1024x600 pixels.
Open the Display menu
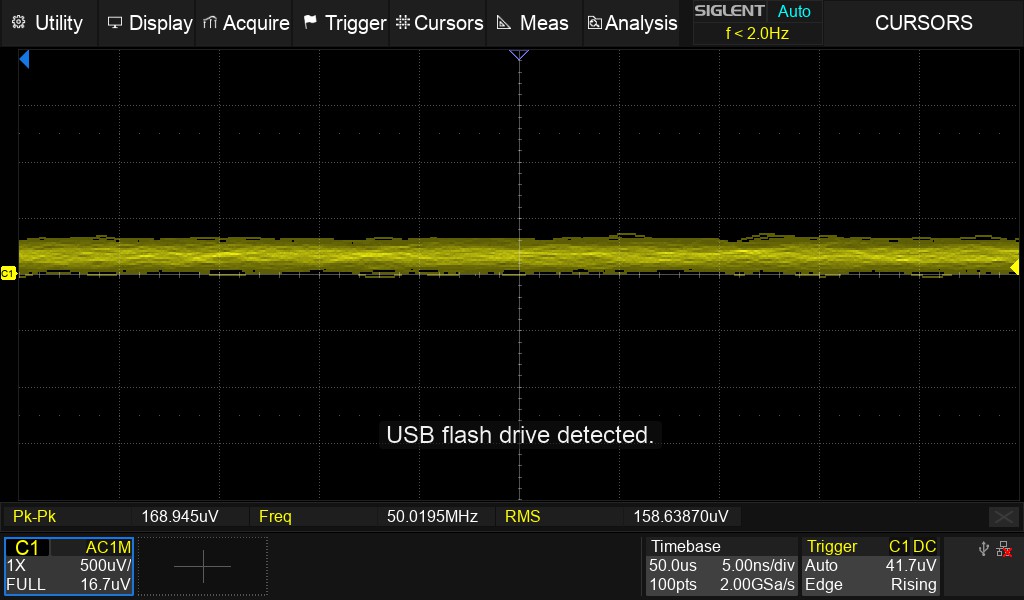pos(149,22)
